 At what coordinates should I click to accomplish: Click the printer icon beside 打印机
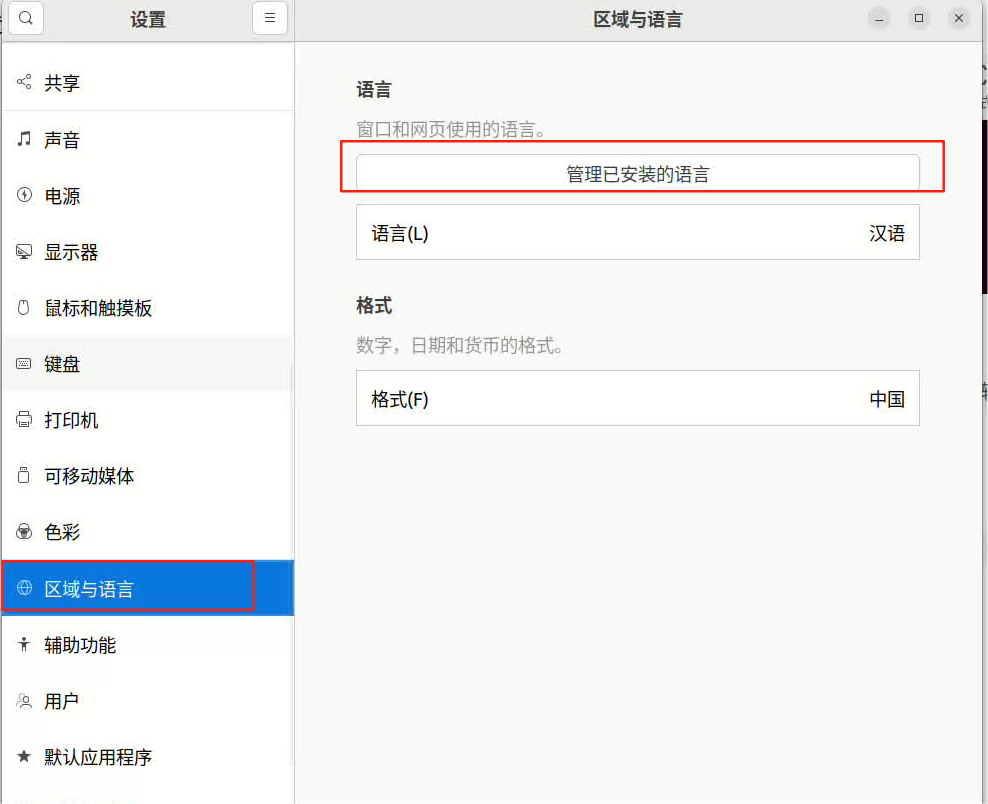[24, 420]
